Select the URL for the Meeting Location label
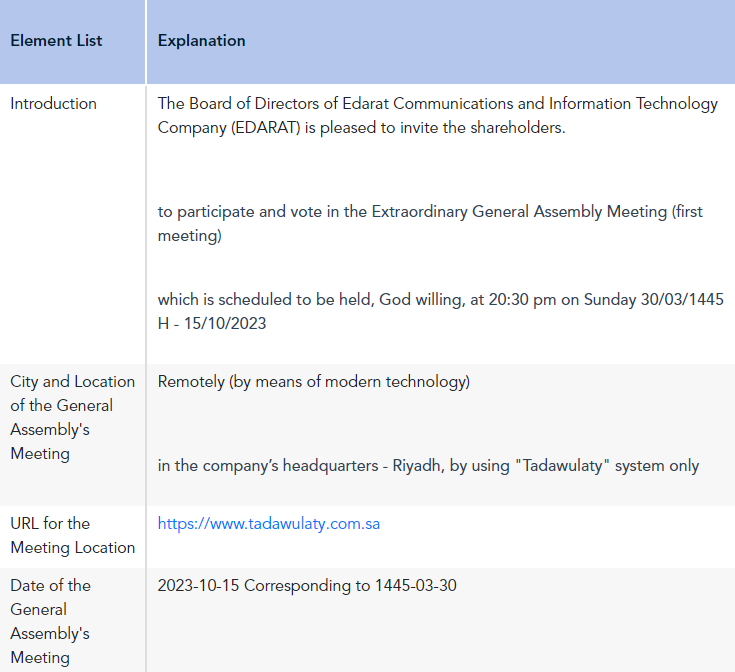735x672 pixels. coord(73,536)
